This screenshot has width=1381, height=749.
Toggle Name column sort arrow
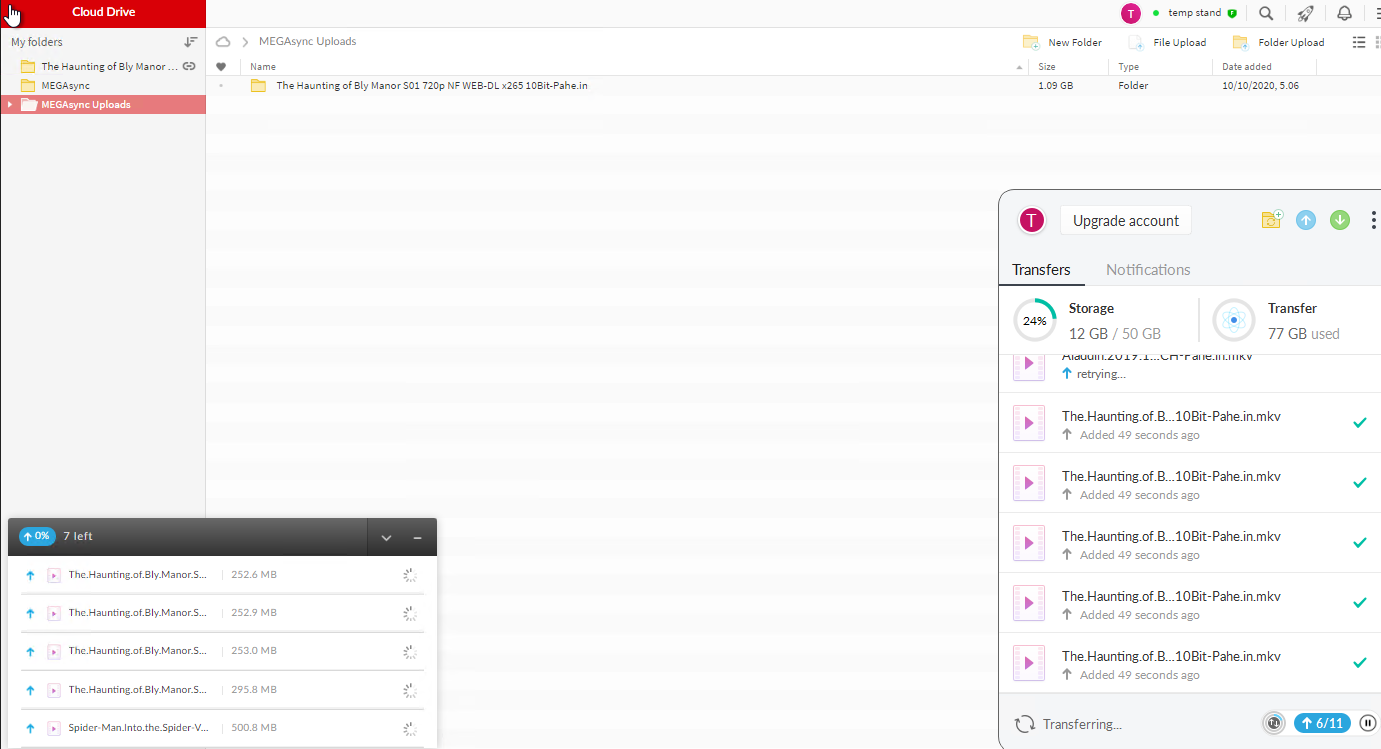[x=1020, y=67]
